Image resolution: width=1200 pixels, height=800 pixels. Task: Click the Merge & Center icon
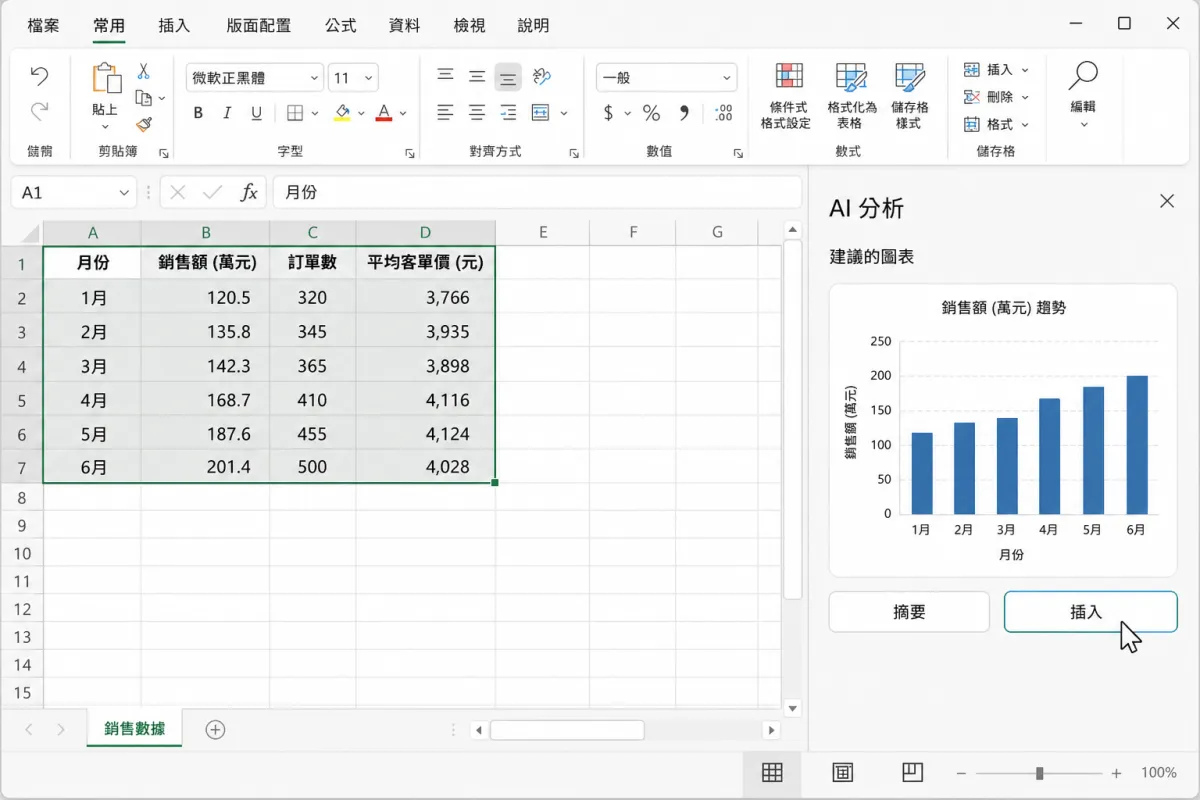click(541, 113)
